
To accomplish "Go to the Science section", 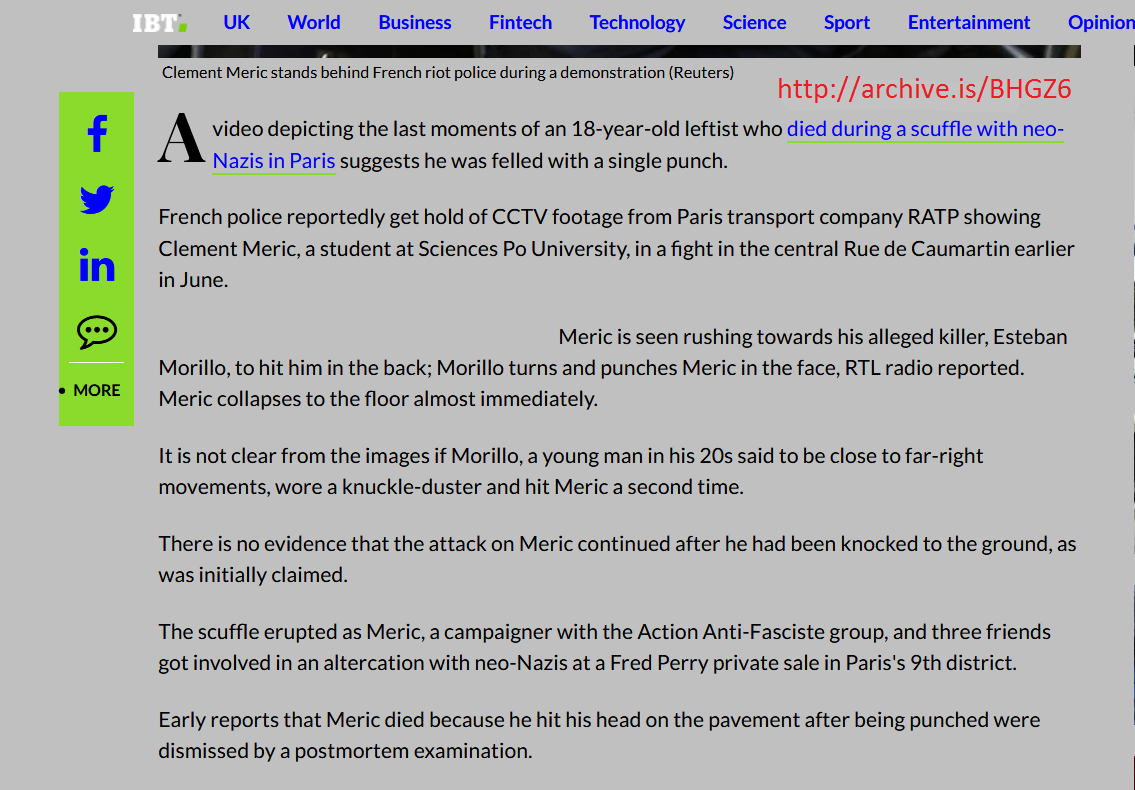I will pos(754,22).
